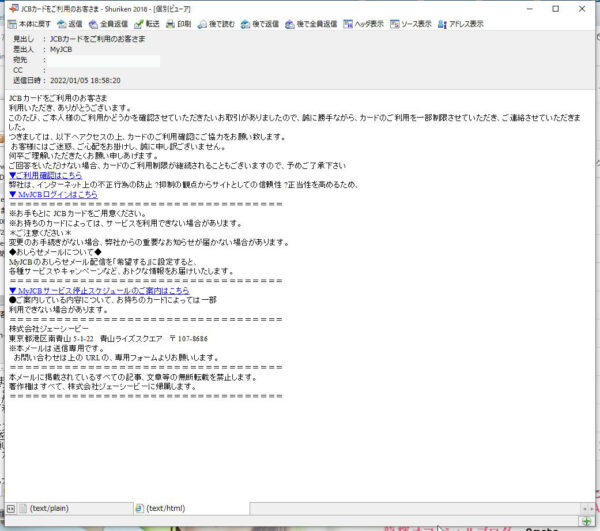Open the ご利用確認はこちら link
Screen dimensions: 600x531
[46, 175]
